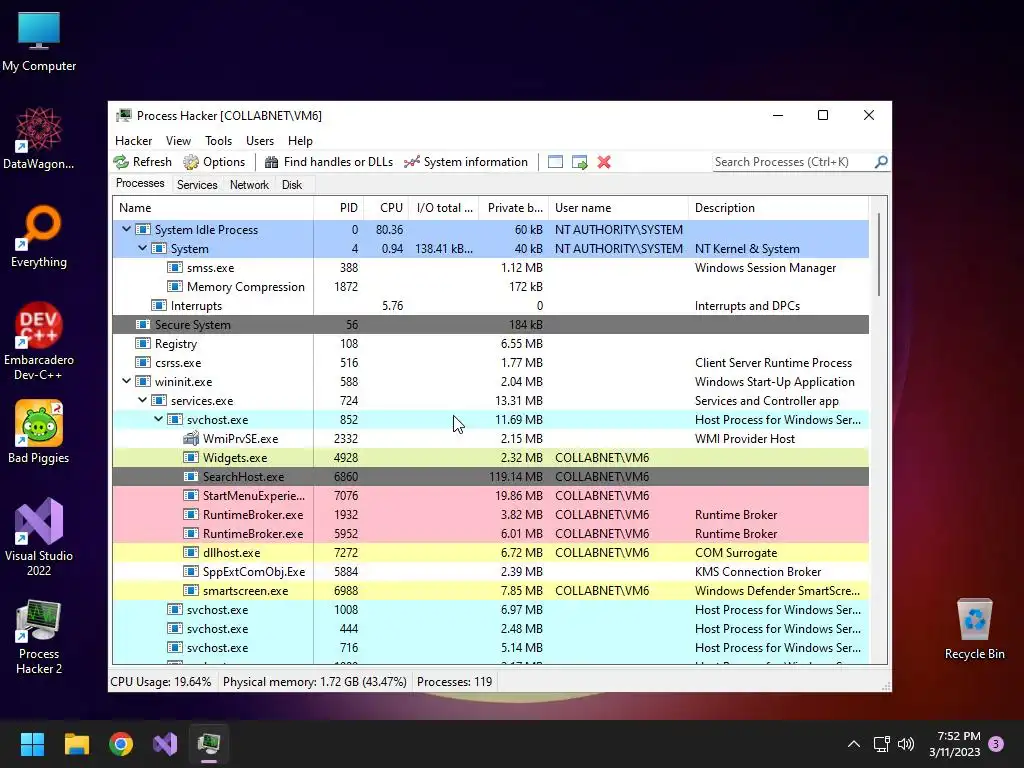
Task: Open the Windows Start button
Action: [x=32, y=744]
